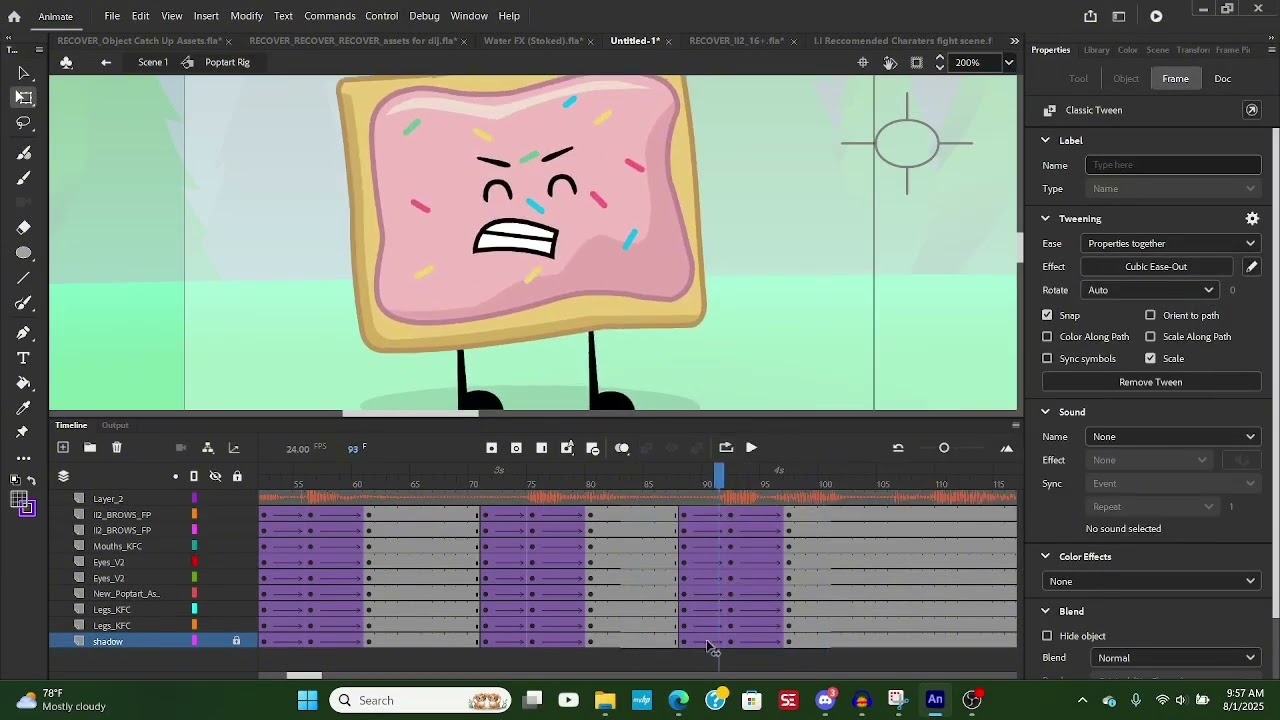Unlock the shadow layer

click(x=237, y=641)
